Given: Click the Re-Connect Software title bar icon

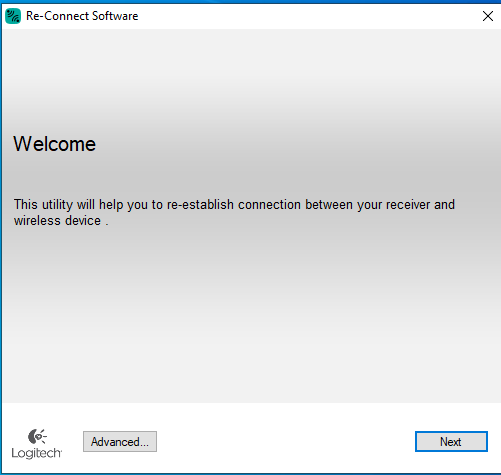Looking at the screenshot, I should [13, 16].
